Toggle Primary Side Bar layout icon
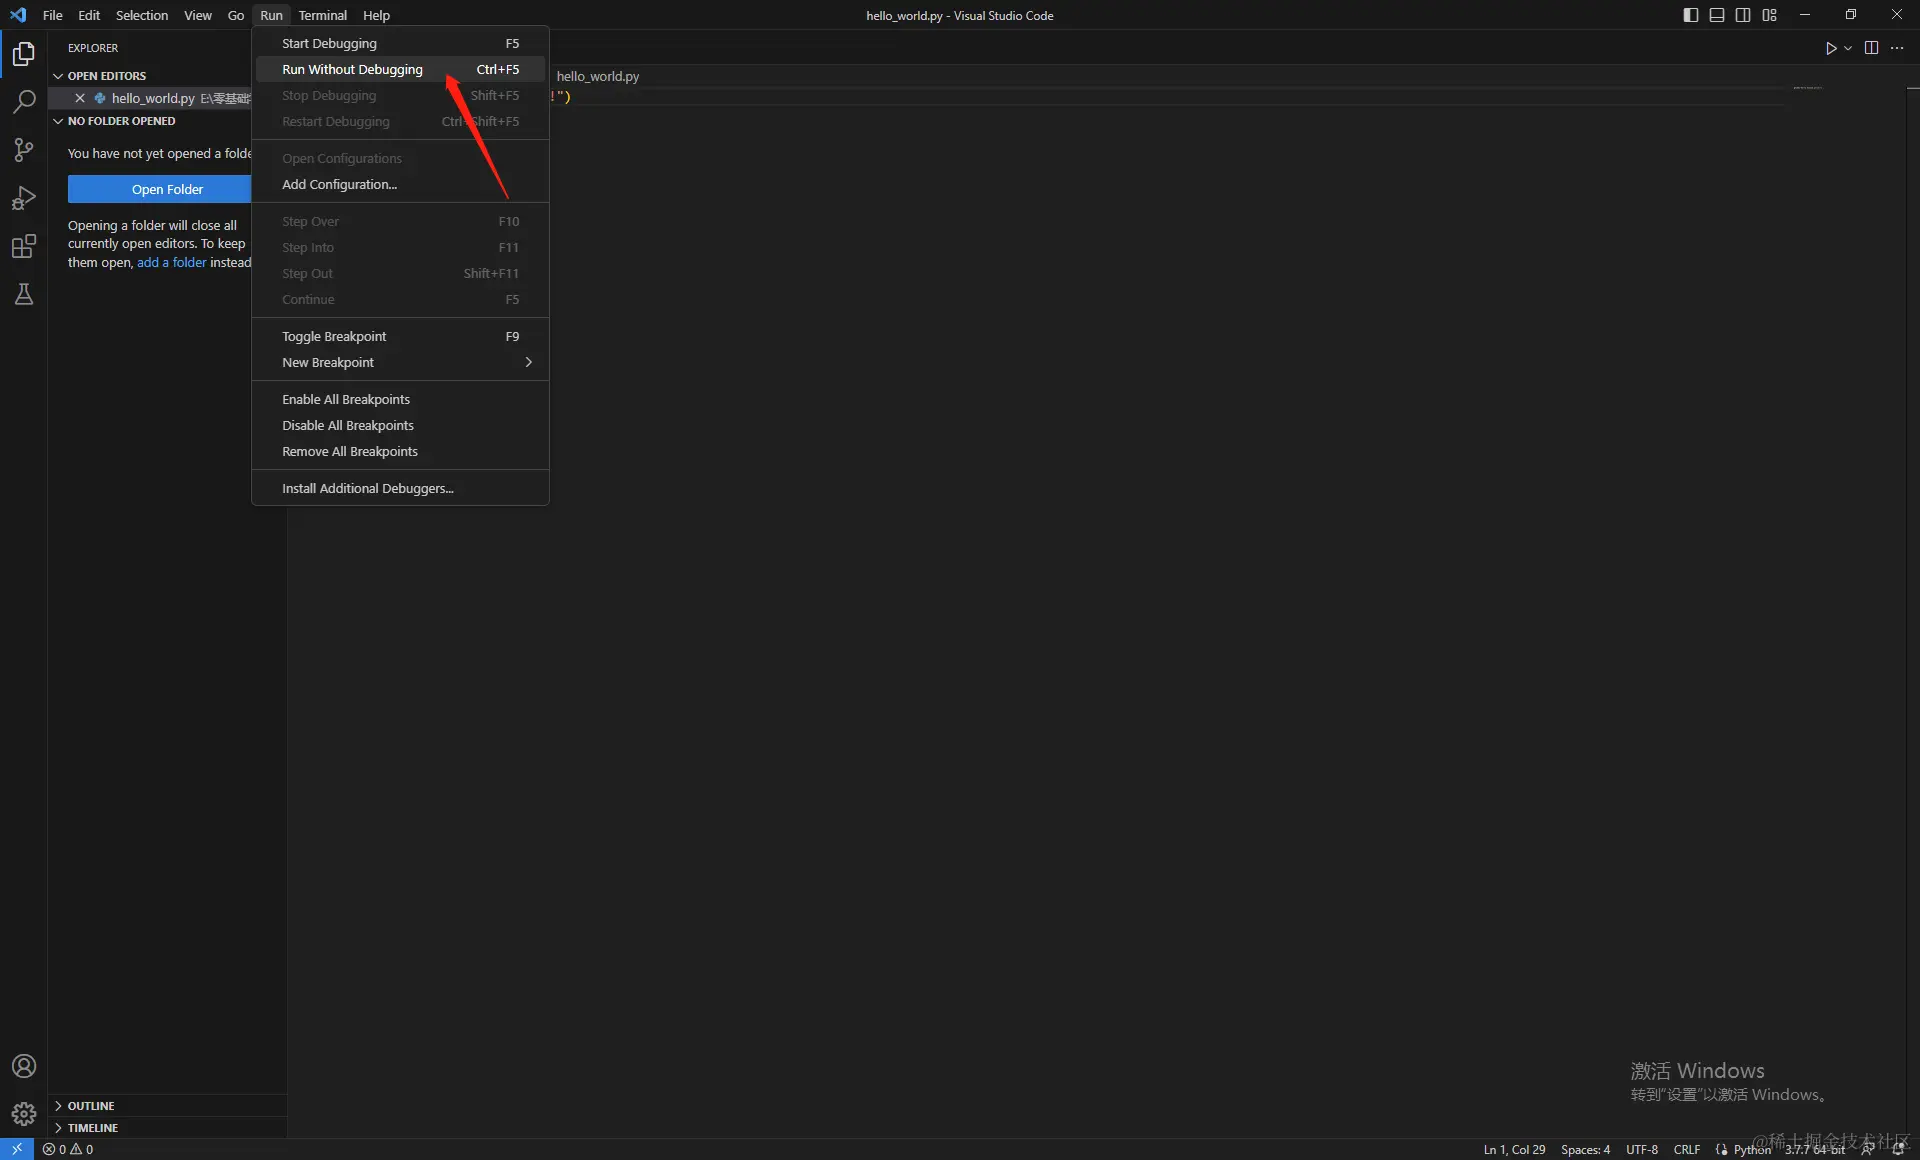This screenshot has width=1920, height=1160. click(x=1690, y=15)
